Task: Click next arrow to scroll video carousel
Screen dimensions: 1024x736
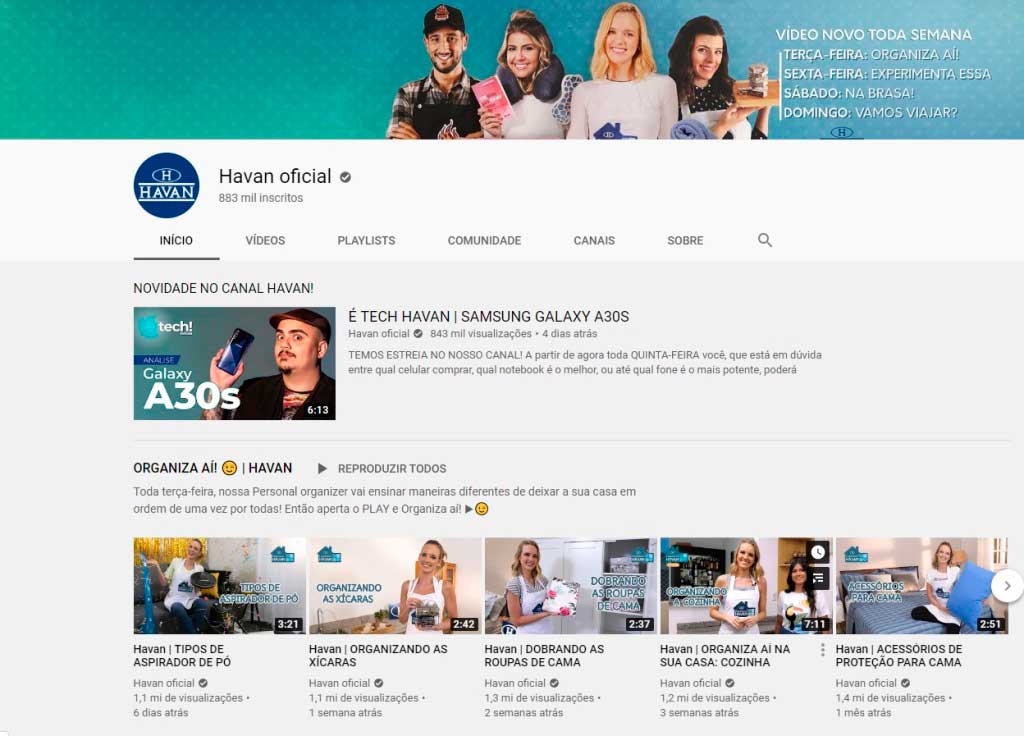Action: [x=1007, y=585]
